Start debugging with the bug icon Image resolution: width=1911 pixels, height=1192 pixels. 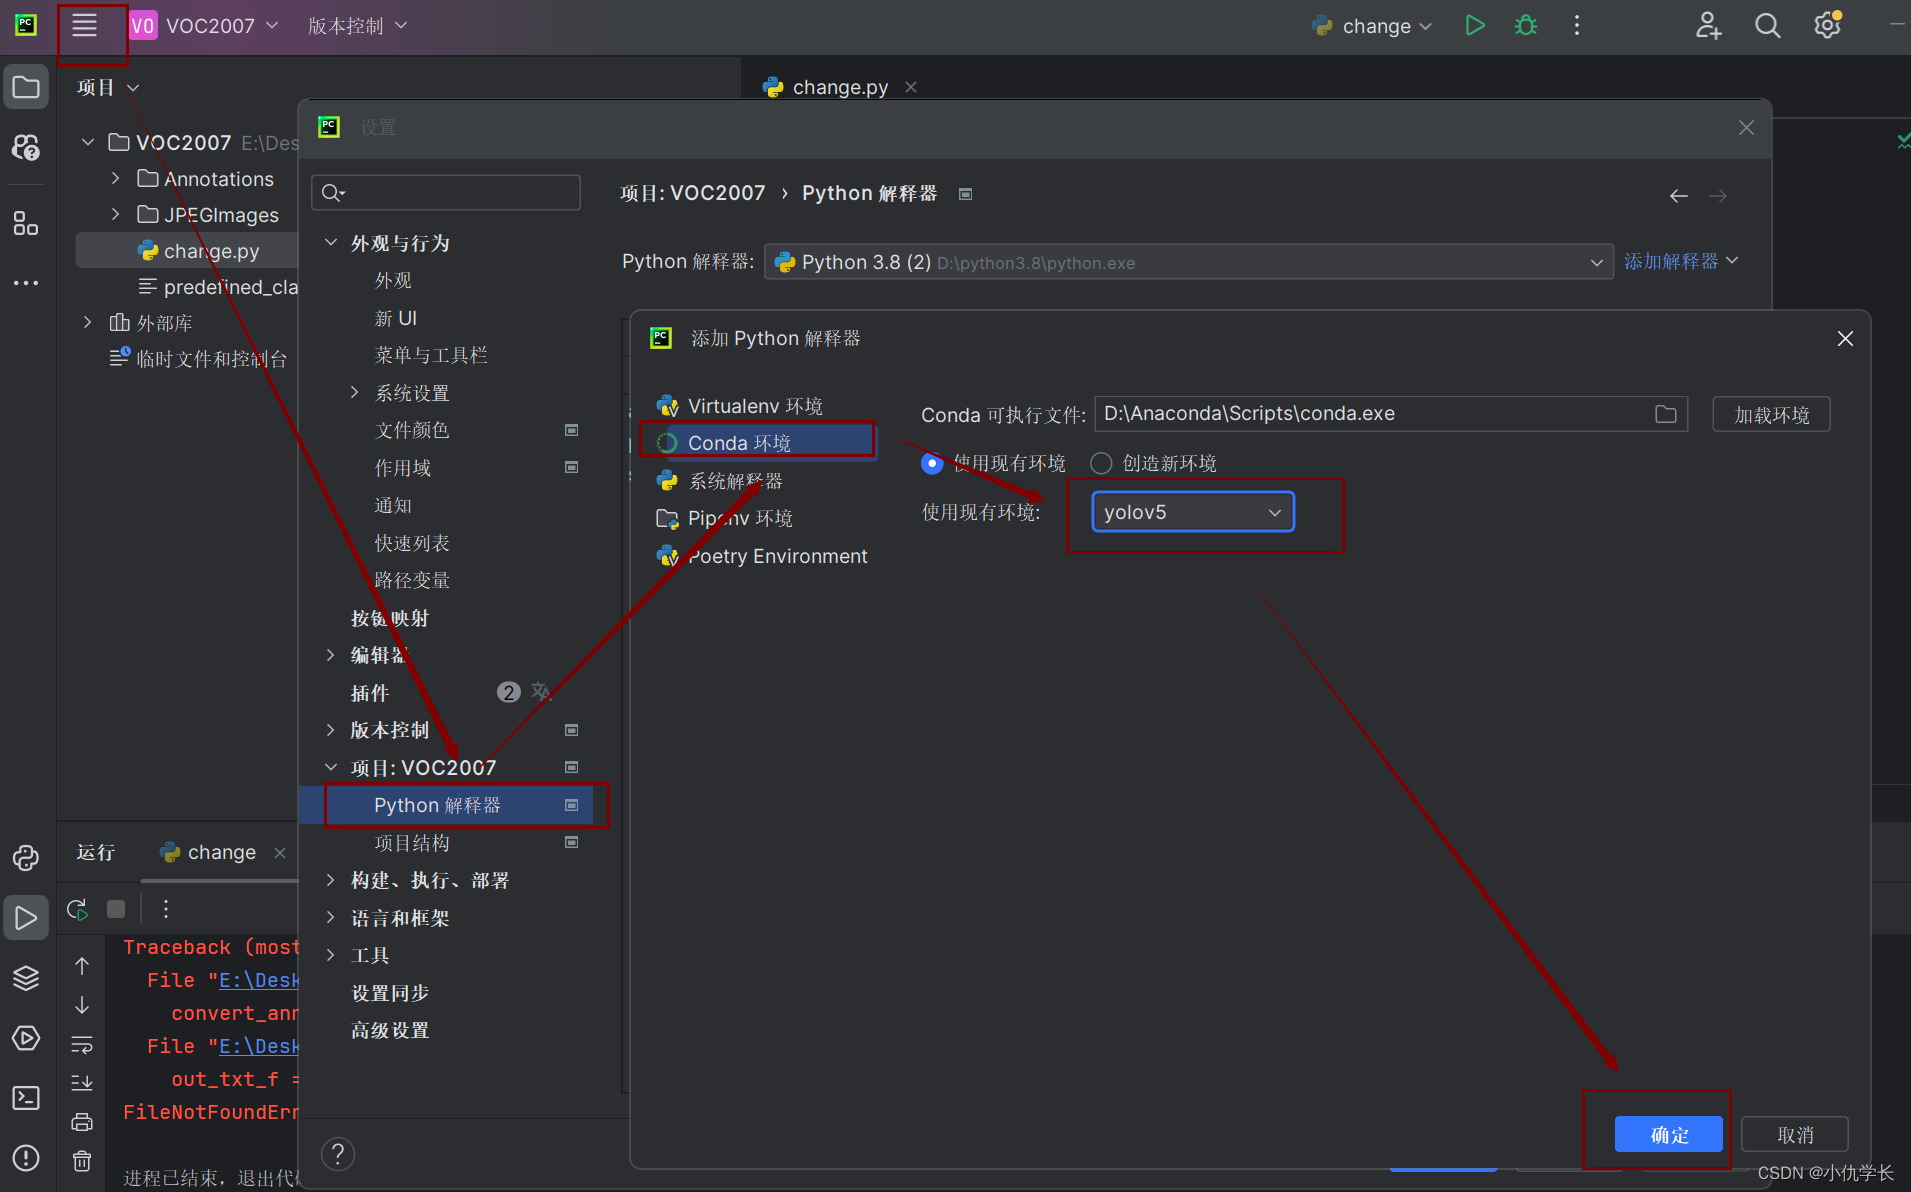click(x=1526, y=26)
